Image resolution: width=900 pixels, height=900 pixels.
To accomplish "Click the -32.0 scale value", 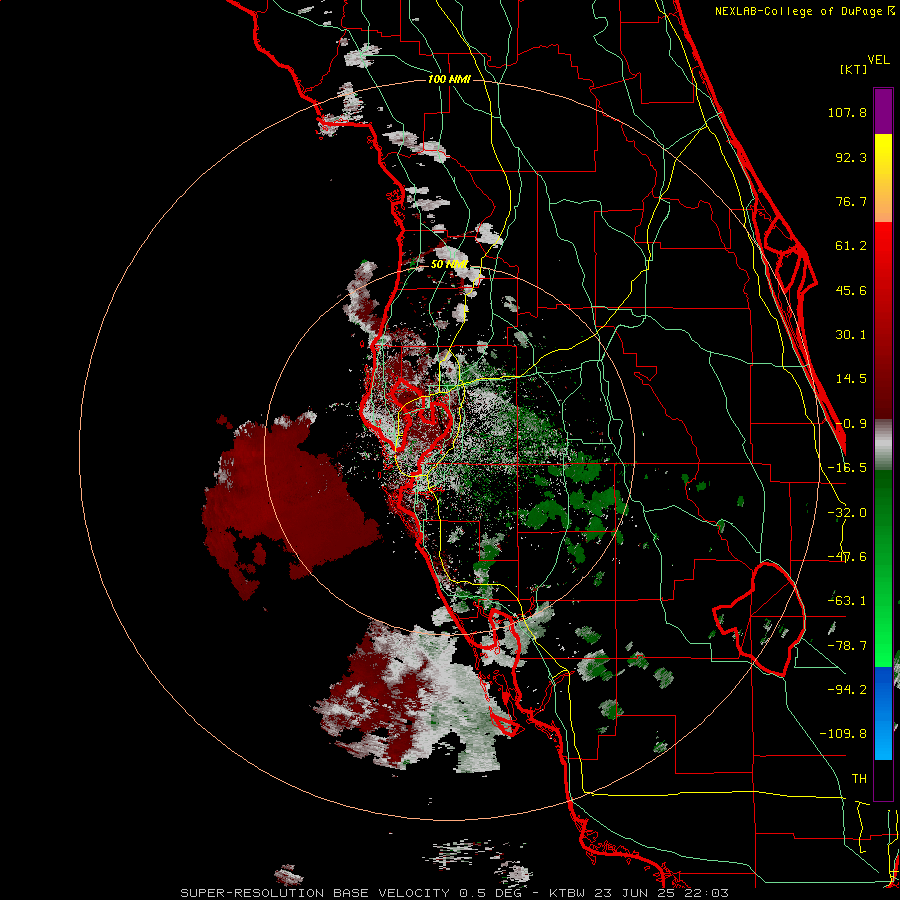I will pyautogui.click(x=847, y=513).
